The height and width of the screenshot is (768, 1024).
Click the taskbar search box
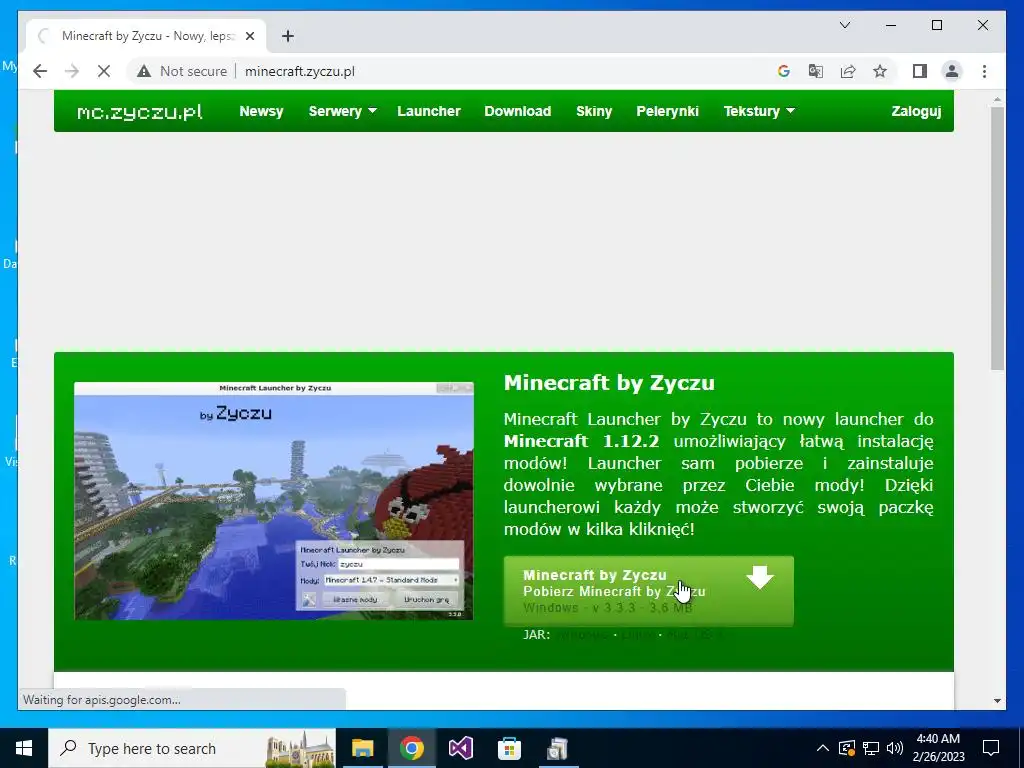193,748
